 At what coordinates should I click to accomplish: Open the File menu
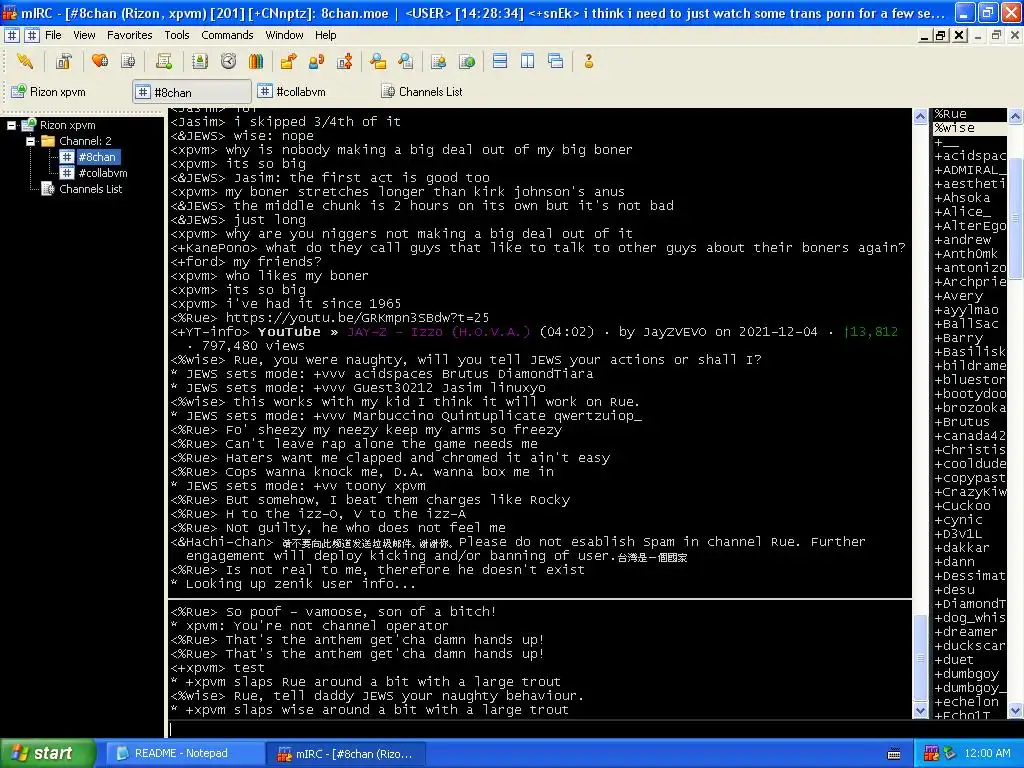[x=54, y=35]
